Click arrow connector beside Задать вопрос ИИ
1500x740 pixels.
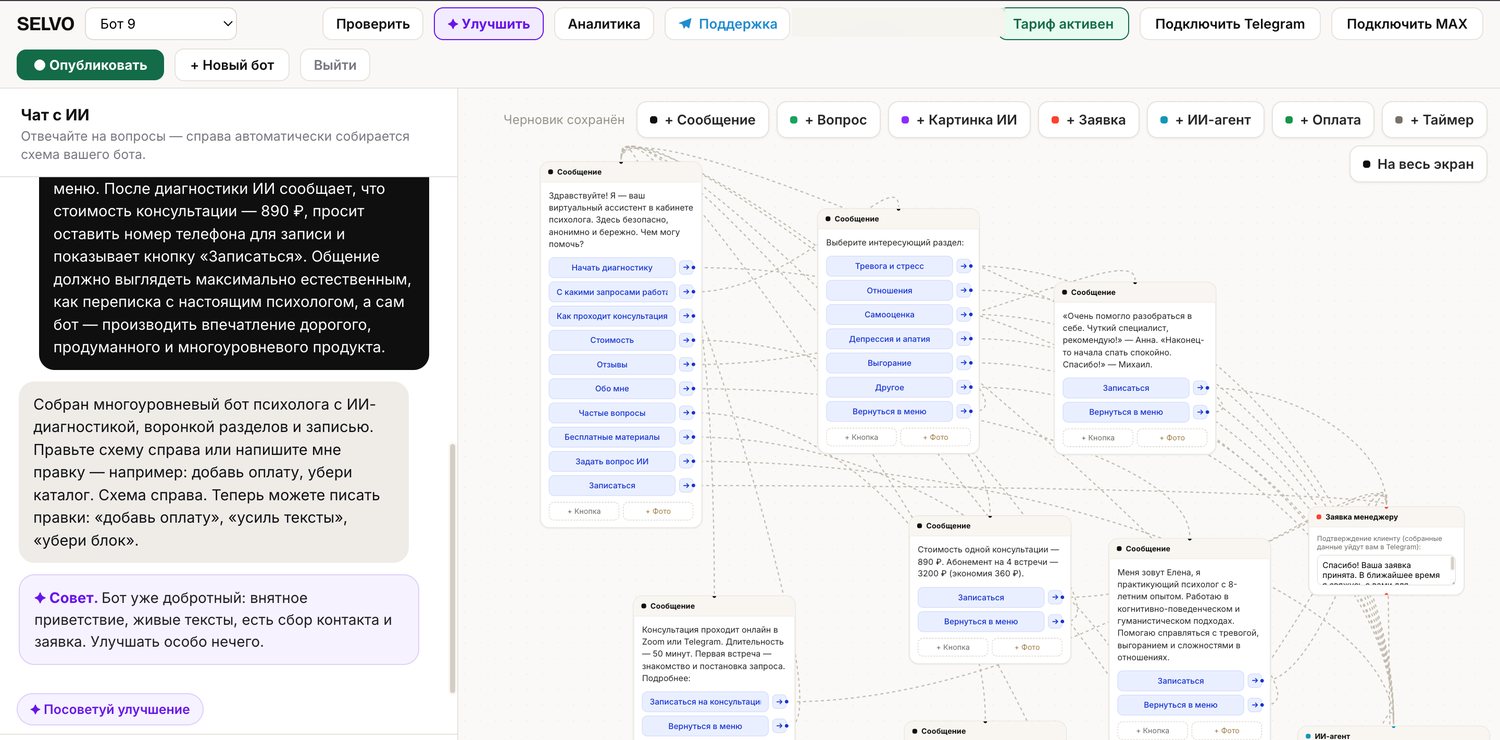coord(687,461)
